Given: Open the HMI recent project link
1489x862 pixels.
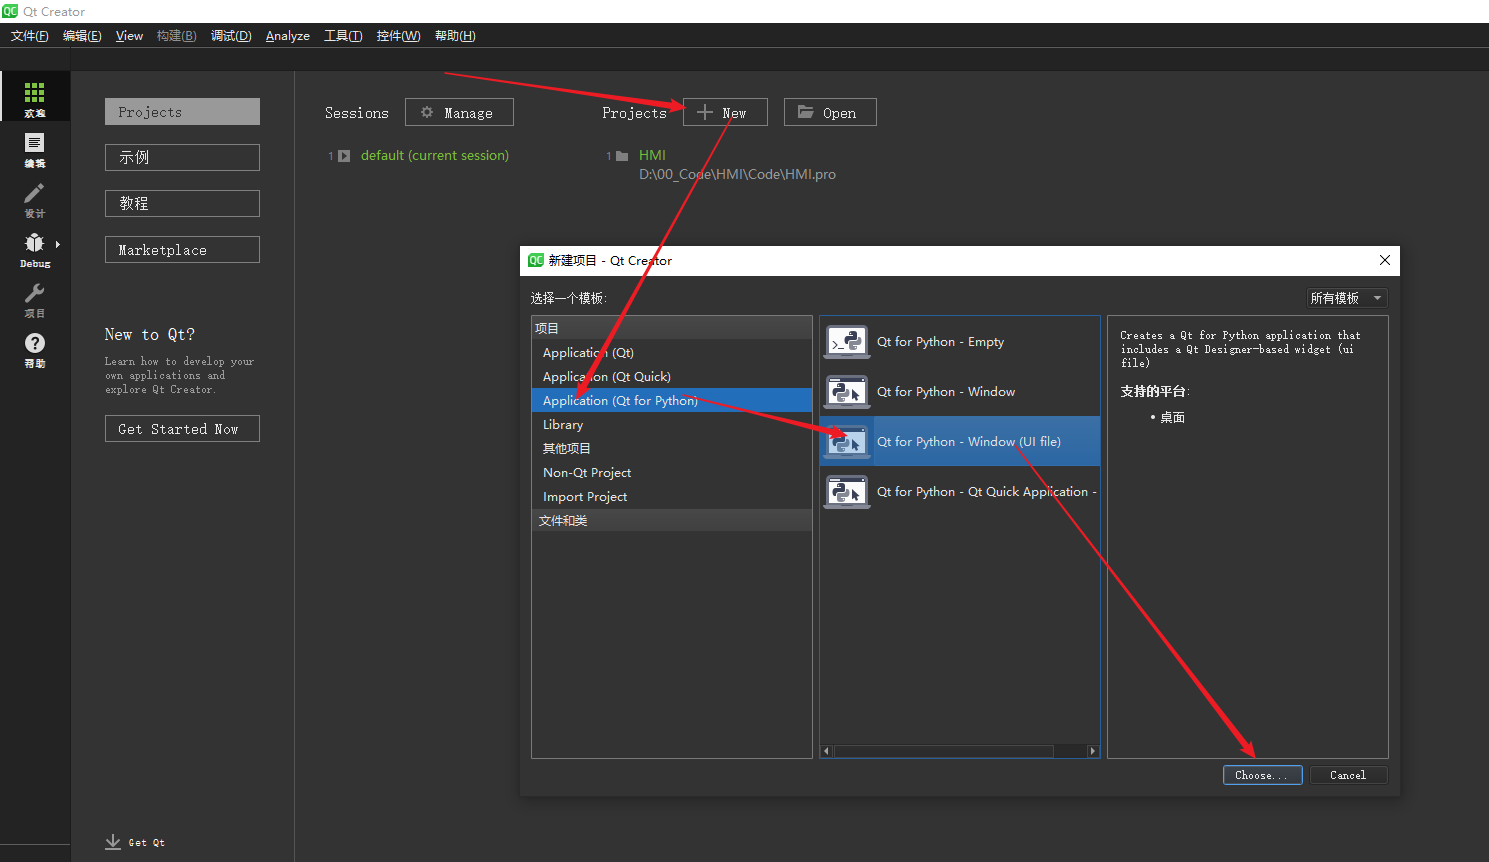Looking at the screenshot, I should [x=652, y=156].
